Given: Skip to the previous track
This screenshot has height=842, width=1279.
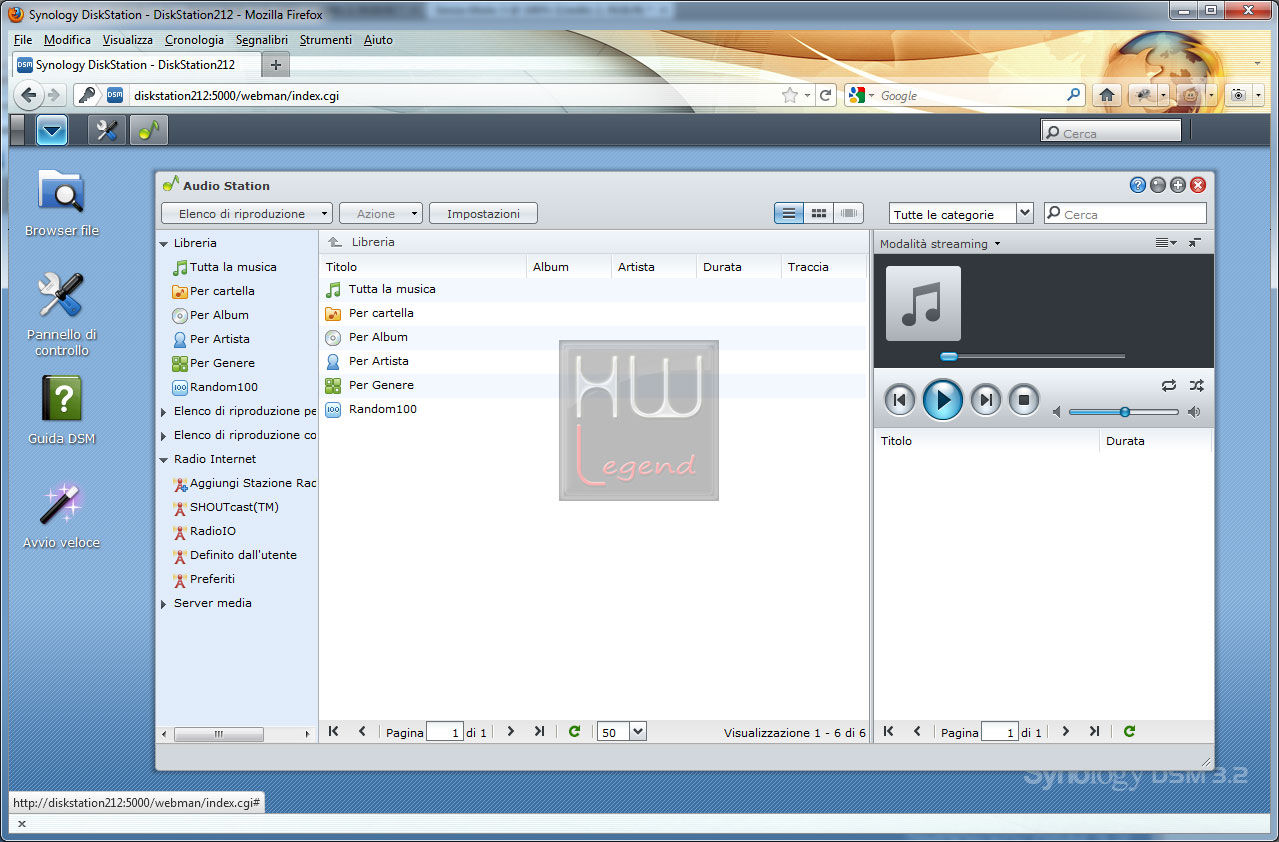Looking at the screenshot, I should click(x=900, y=400).
